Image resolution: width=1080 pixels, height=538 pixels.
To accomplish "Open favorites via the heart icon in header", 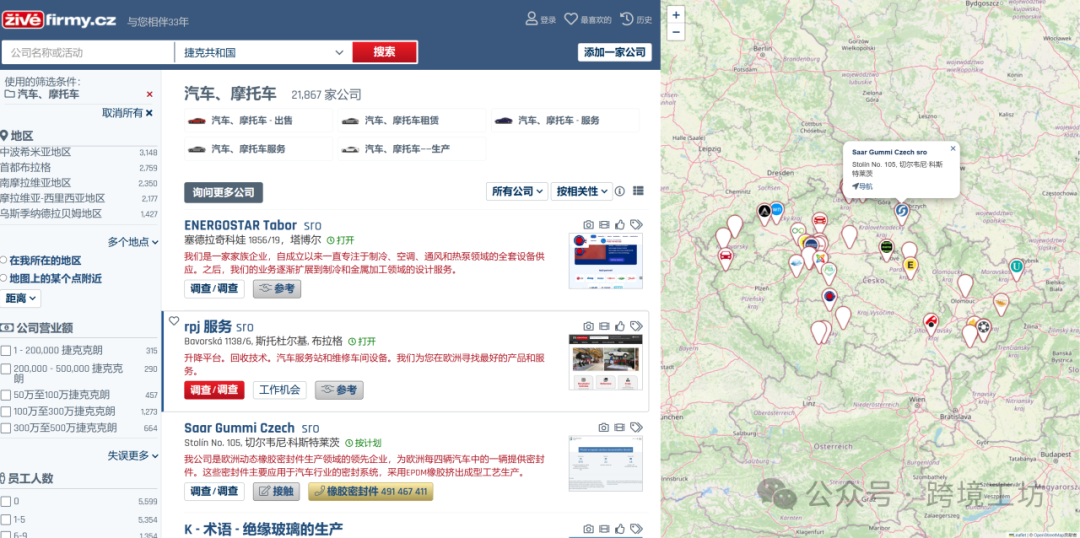I will pyautogui.click(x=571, y=19).
